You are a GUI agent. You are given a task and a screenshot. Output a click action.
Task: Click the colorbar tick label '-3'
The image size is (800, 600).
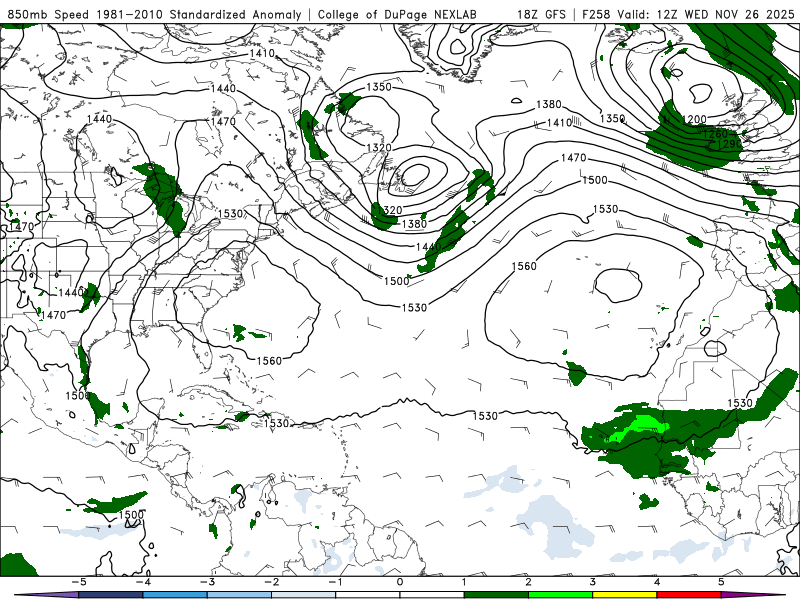click(207, 582)
